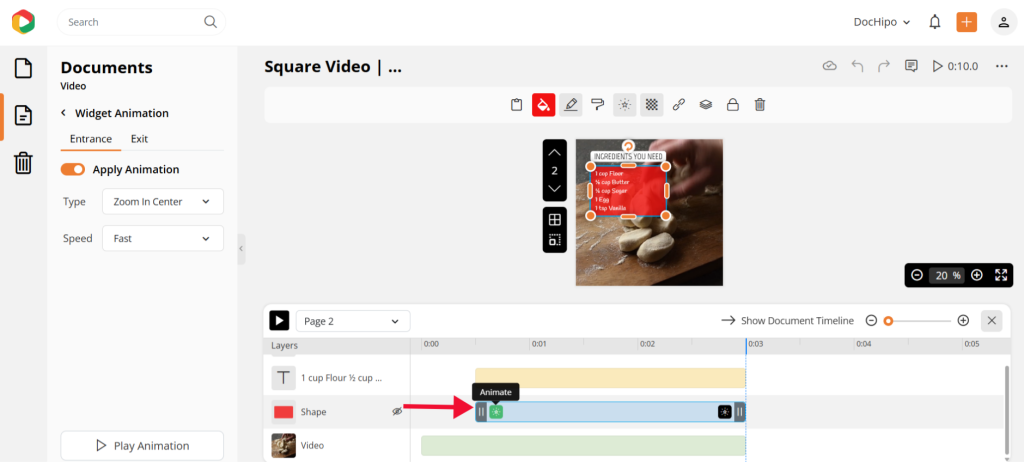The height and width of the screenshot is (463, 1024).
Task: Go back from Widget Animation
Action: (x=63, y=113)
